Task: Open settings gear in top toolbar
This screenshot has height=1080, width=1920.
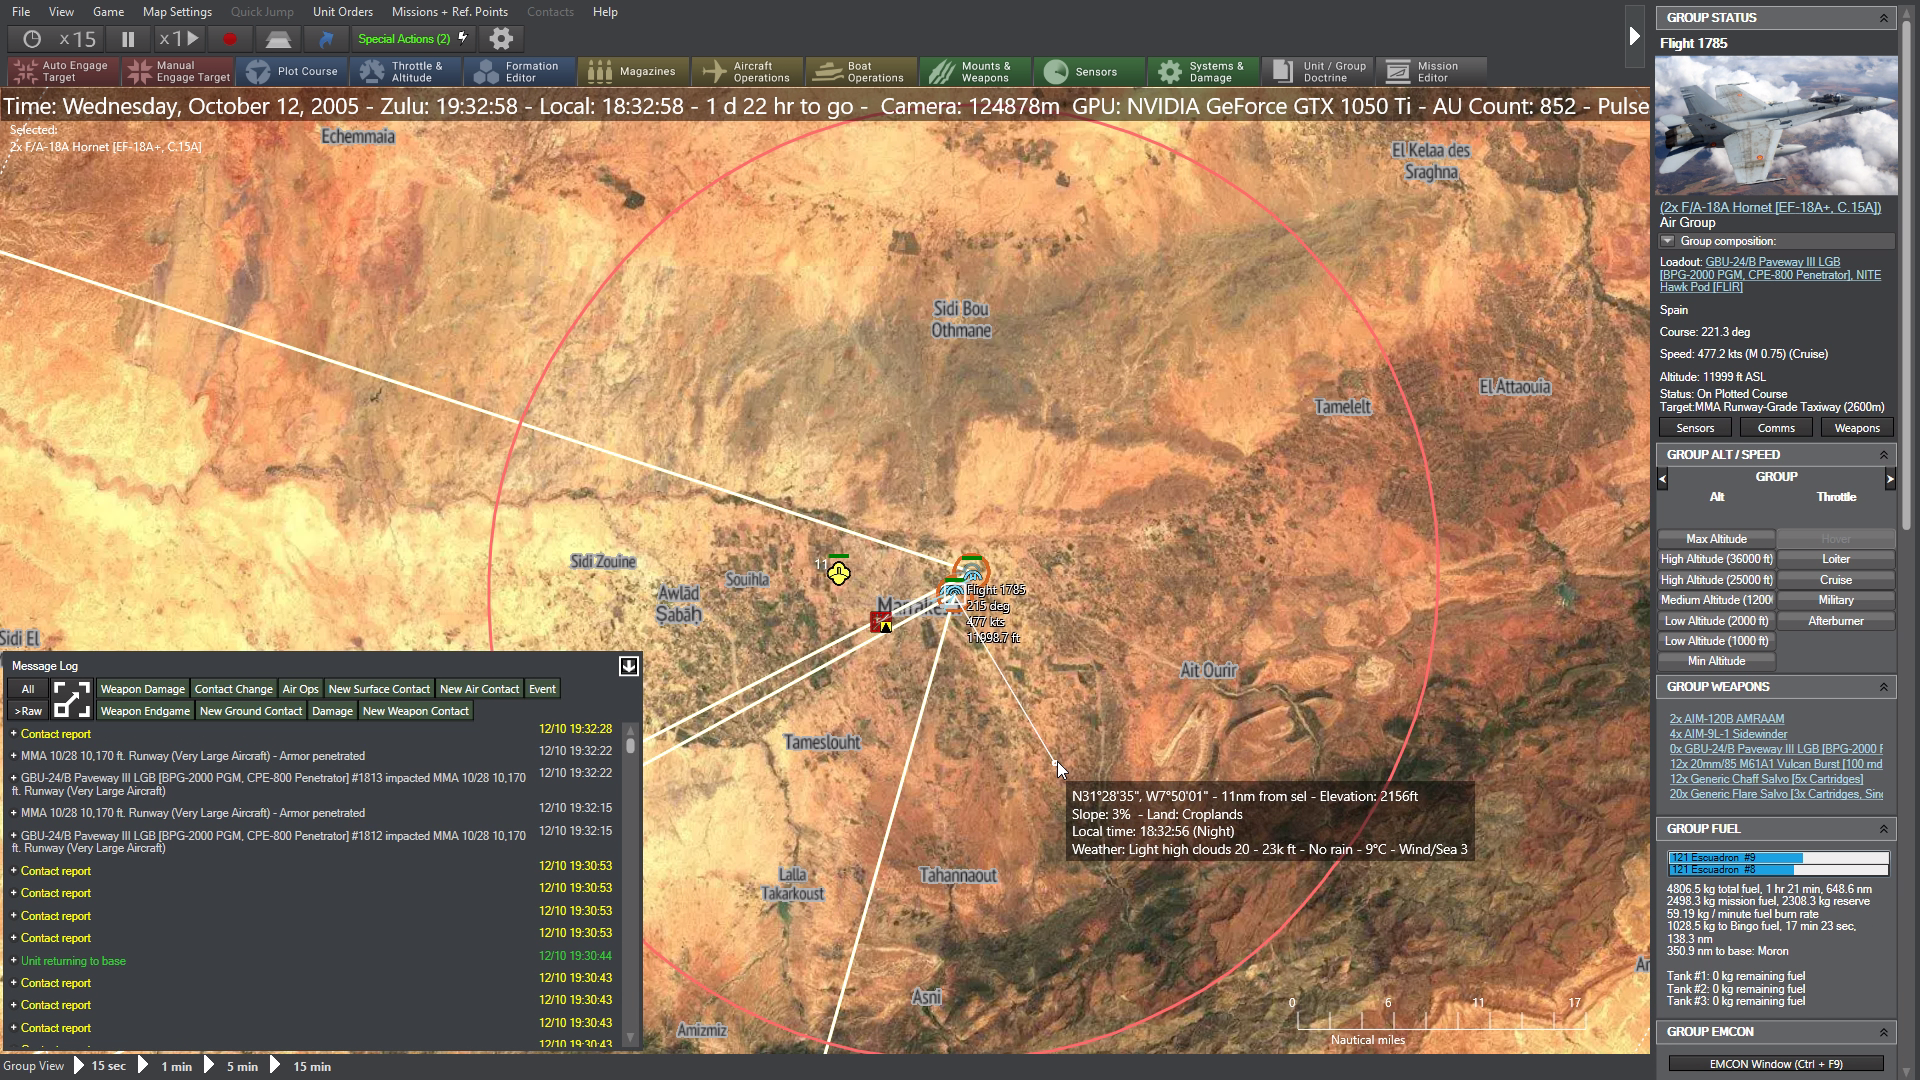Action: pyautogui.click(x=501, y=39)
